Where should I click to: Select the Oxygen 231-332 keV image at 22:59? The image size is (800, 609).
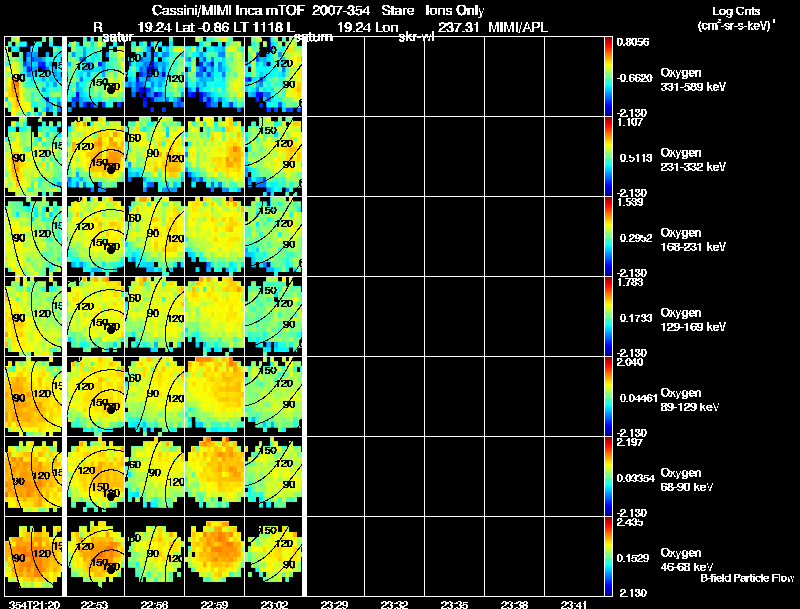(x=214, y=156)
